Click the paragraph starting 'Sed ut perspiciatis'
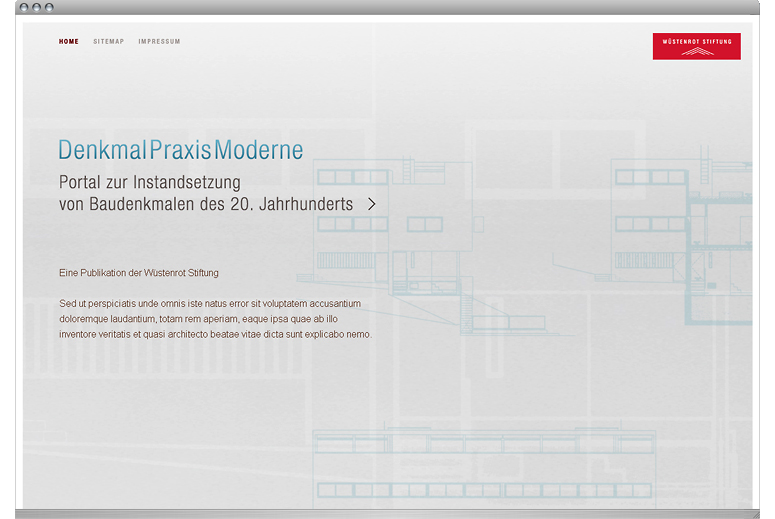This screenshot has height=519, width=775. pos(215,319)
